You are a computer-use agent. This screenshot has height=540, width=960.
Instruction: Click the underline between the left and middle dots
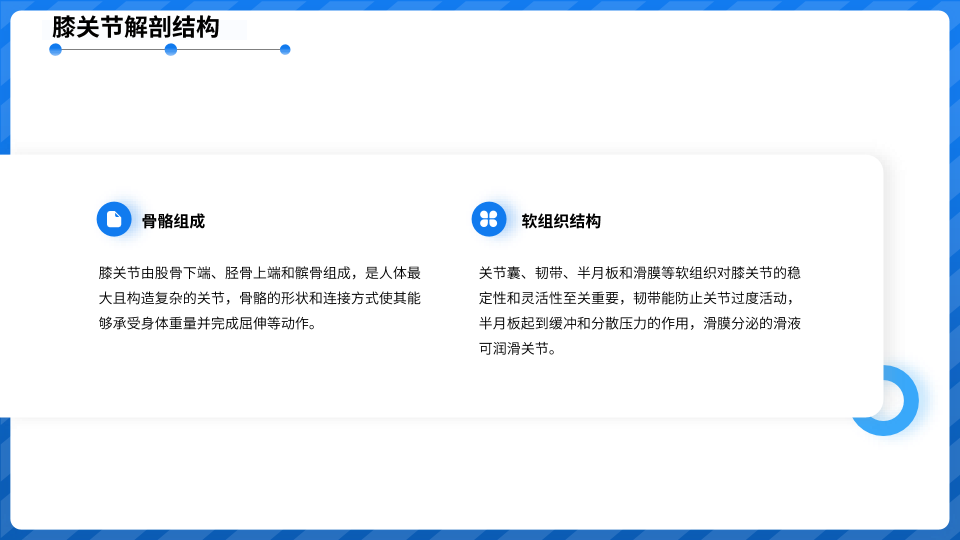coord(113,49)
